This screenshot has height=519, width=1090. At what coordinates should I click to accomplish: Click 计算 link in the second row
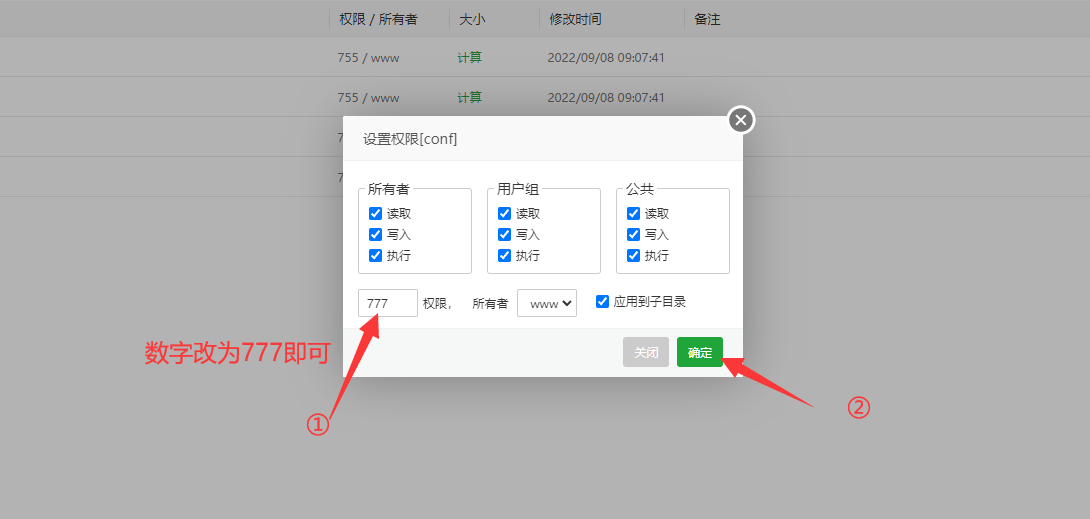[x=469, y=97]
